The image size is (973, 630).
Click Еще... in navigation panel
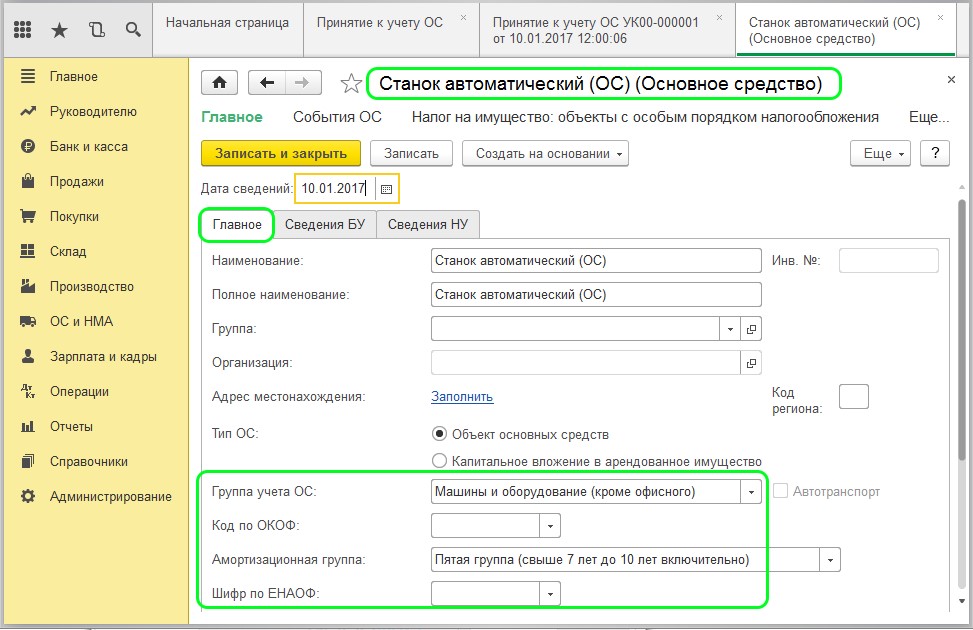click(x=929, y=117)
